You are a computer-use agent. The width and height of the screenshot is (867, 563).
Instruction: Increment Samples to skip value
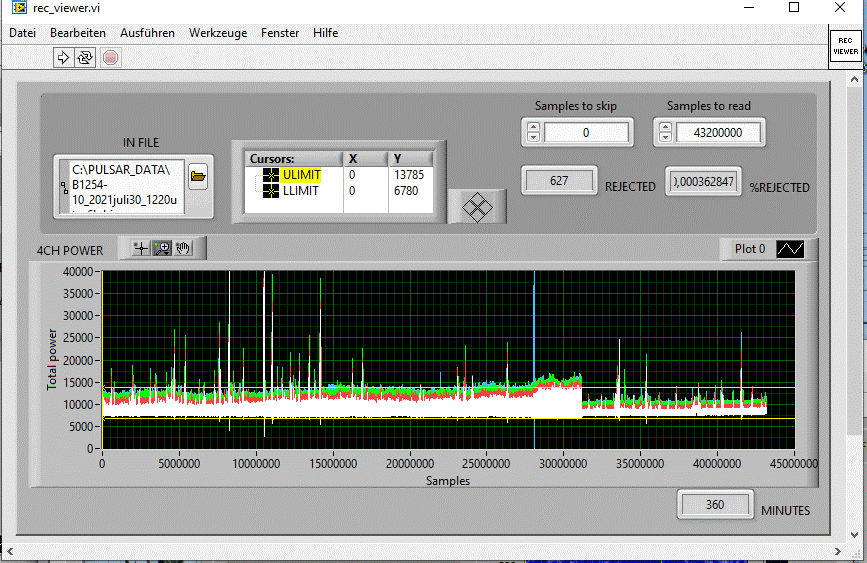click(534, 128)
